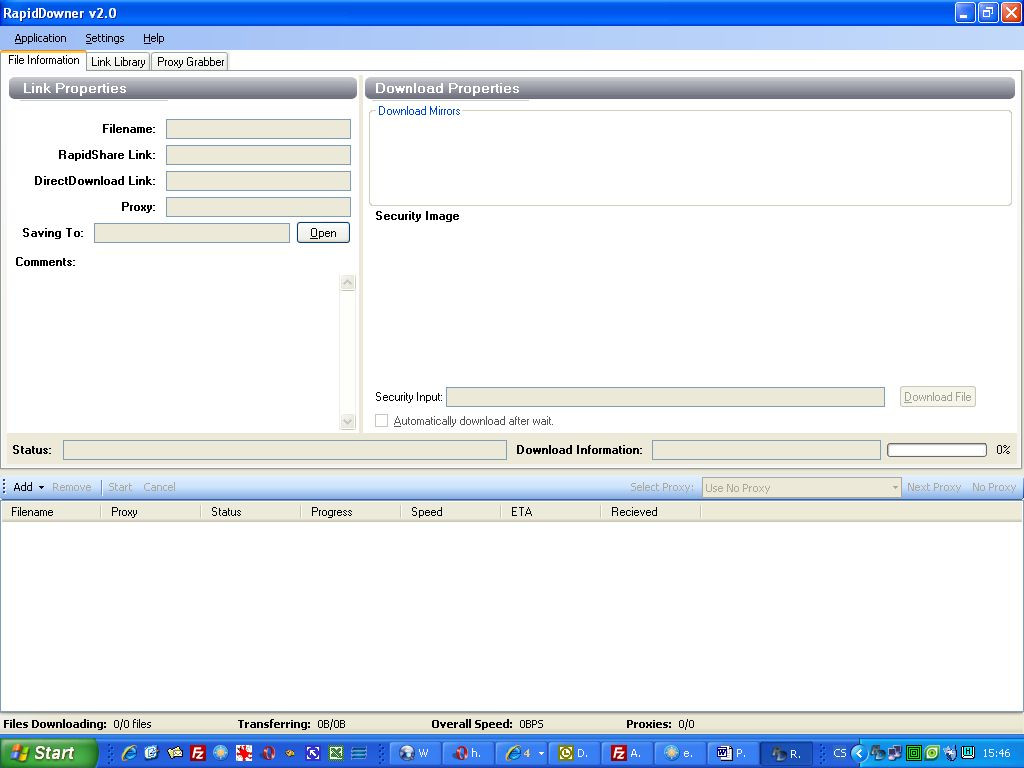Click No Proxy in the toolbar
The image size is (1024, 768).
pos(993,487)
